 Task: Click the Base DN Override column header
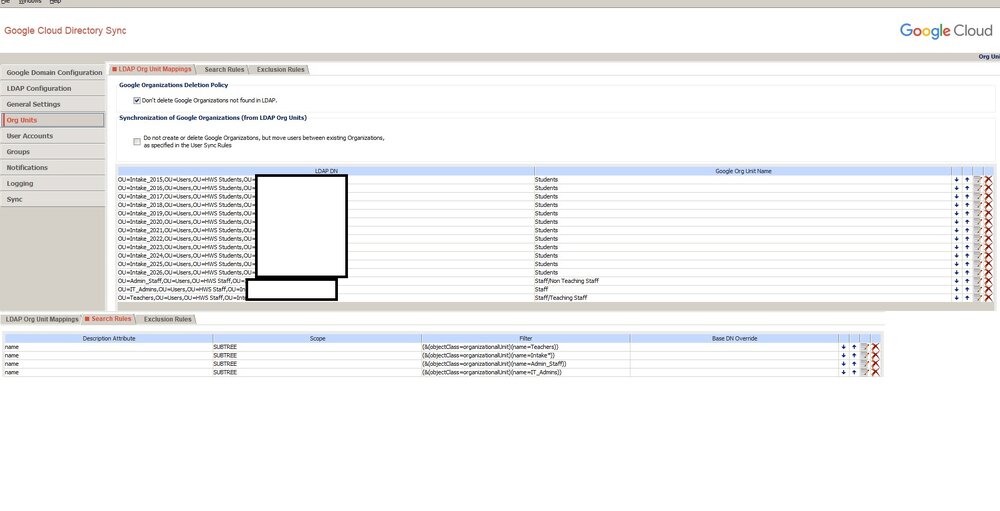click(734, 339)
